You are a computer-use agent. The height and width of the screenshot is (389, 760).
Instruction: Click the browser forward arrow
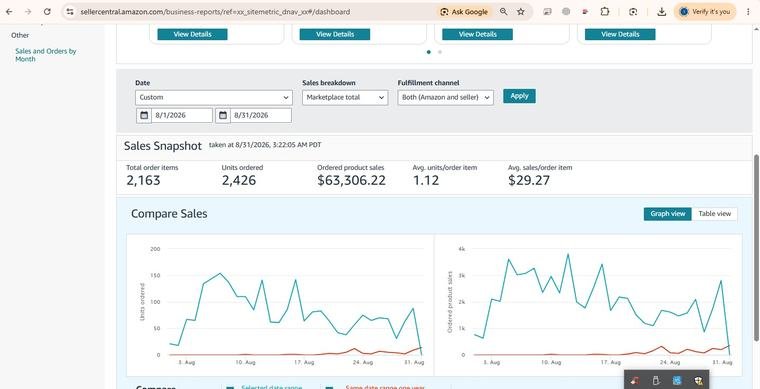point(28,12)
